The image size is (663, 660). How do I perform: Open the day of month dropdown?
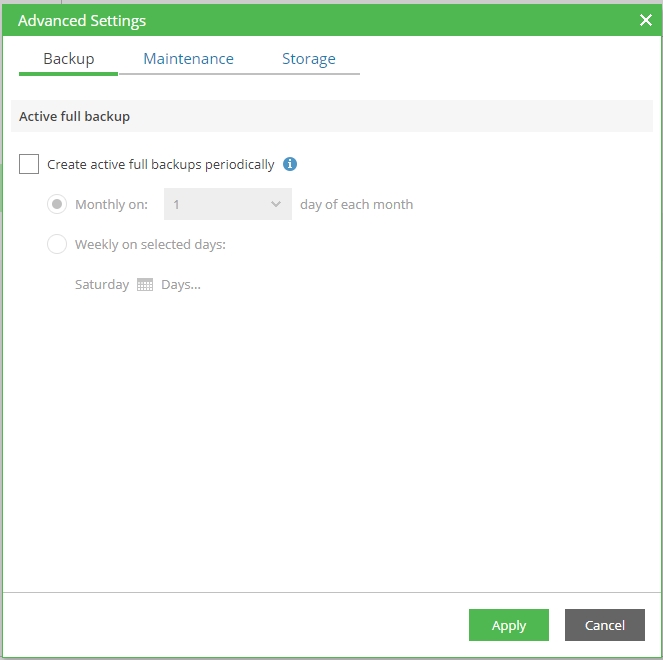[227, 204]
